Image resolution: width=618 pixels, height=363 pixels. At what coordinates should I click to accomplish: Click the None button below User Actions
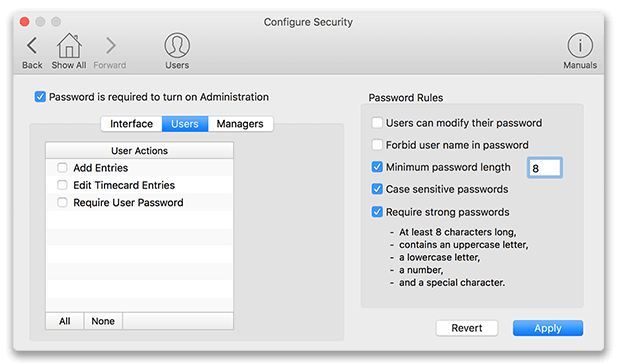pyautogui.click(x=103, y=321)
